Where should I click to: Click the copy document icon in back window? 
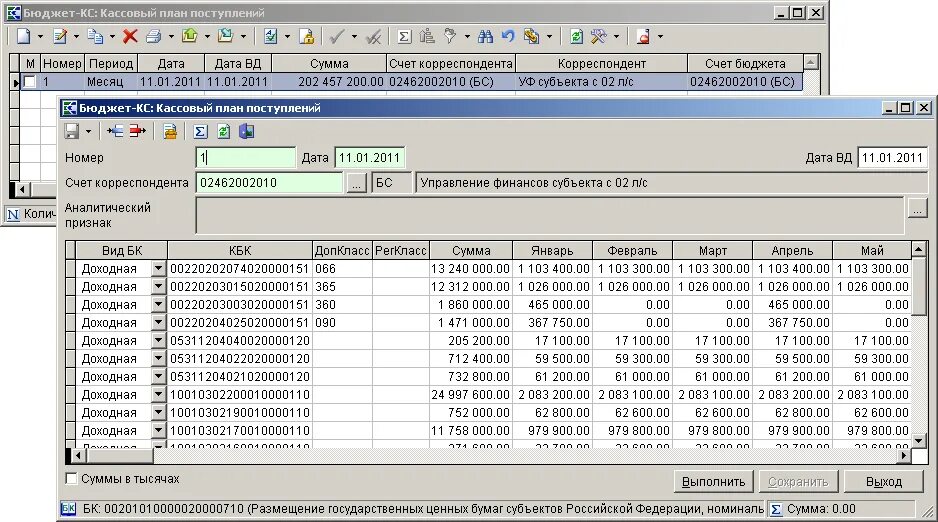click(95, 36)
